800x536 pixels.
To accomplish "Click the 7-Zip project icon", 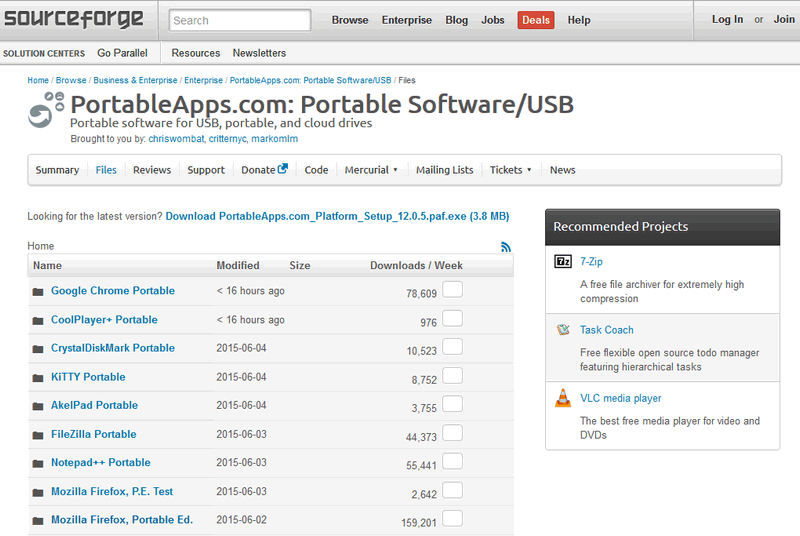I will point(563,262).
